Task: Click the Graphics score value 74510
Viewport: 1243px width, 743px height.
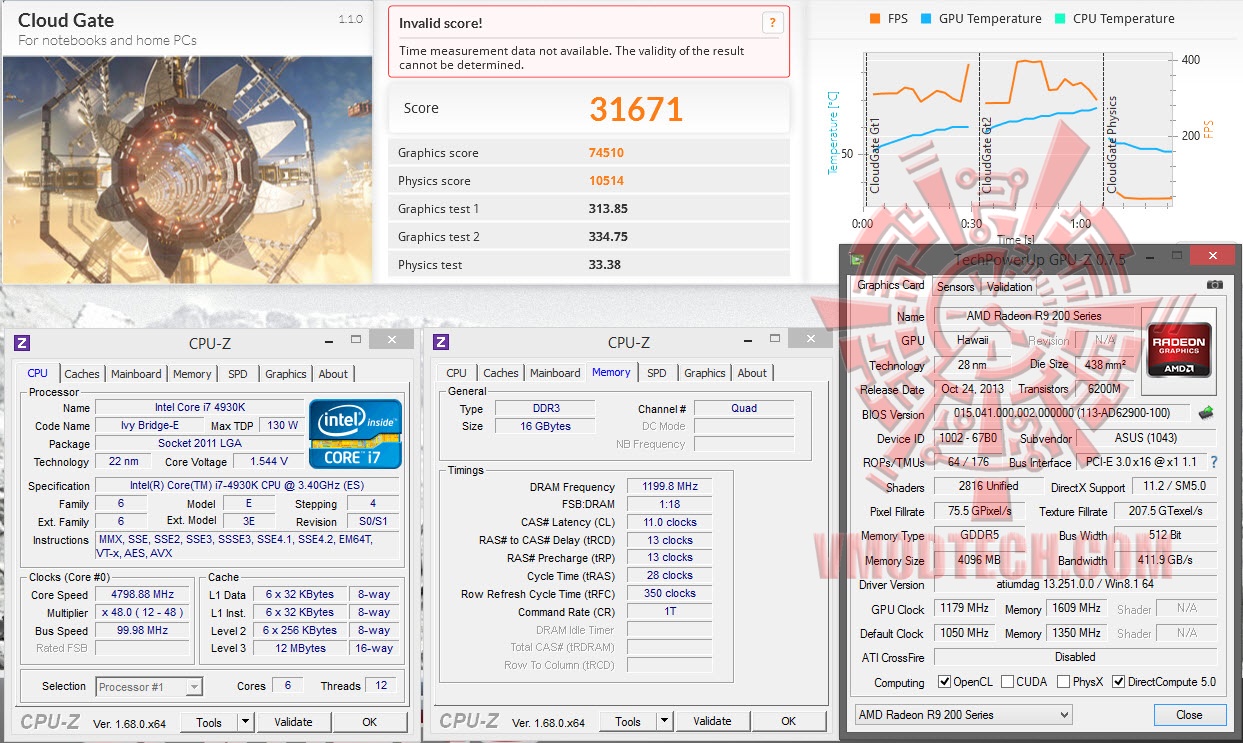Action: pos(606,153)
